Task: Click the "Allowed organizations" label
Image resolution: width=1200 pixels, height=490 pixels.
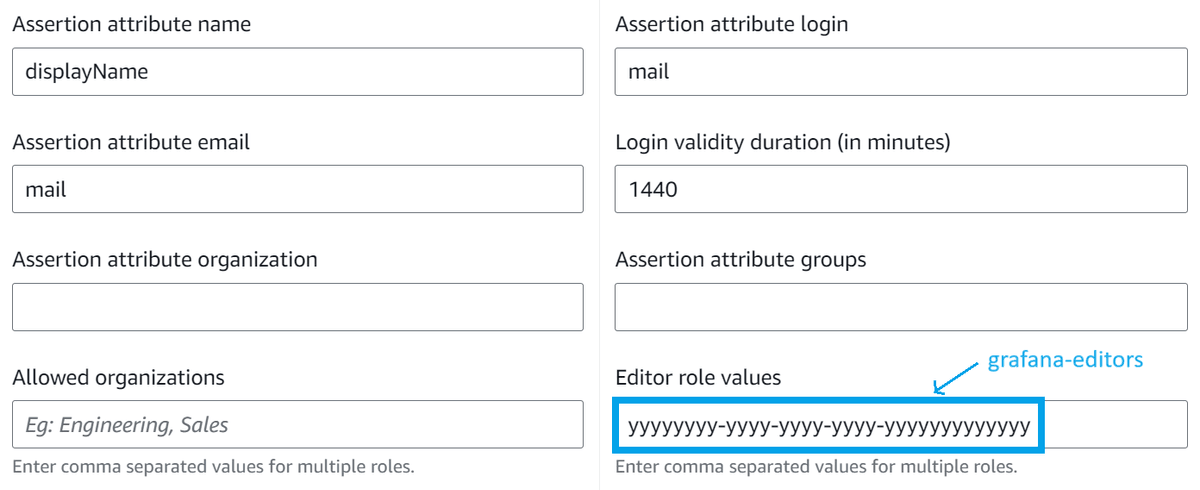Action: pyautogui.click(x=118, y=377)
